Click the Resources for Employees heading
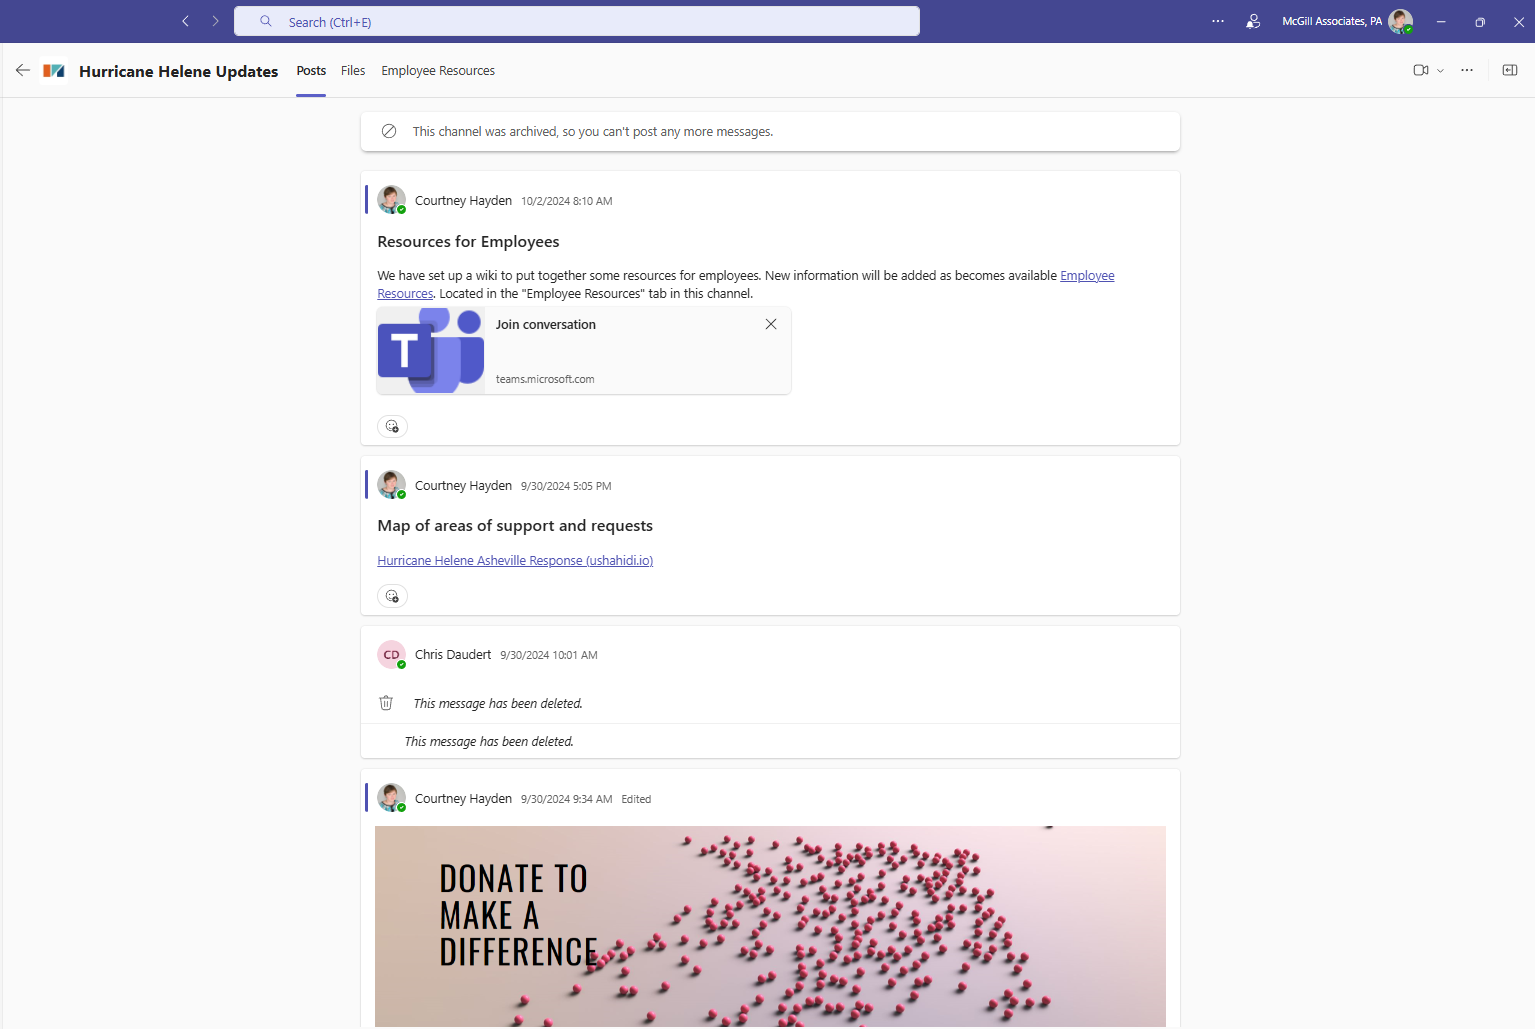Image resolution: width=1535 pixels, height=1029 pixels. (x=468, y=242)
